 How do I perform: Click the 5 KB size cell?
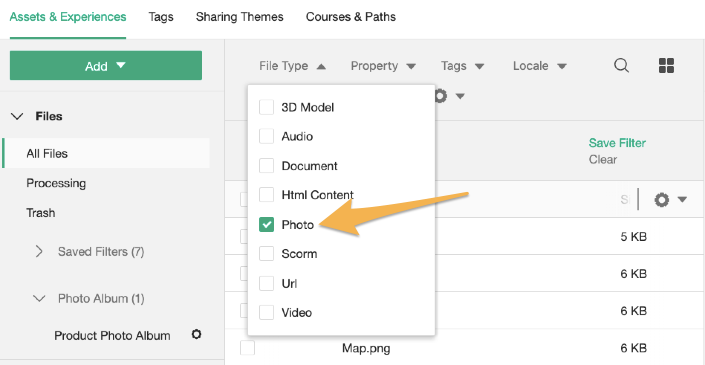pos(634,236)
